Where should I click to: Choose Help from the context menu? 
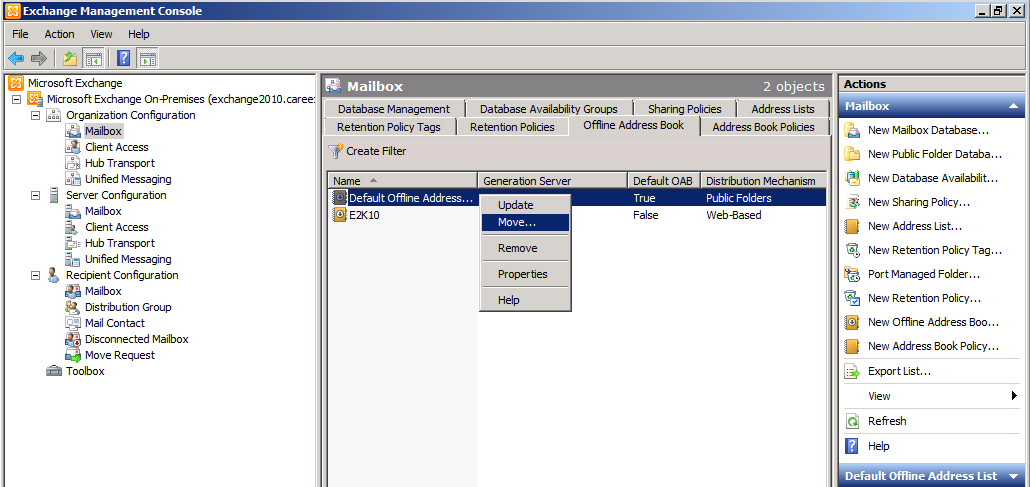pos(525,300)
